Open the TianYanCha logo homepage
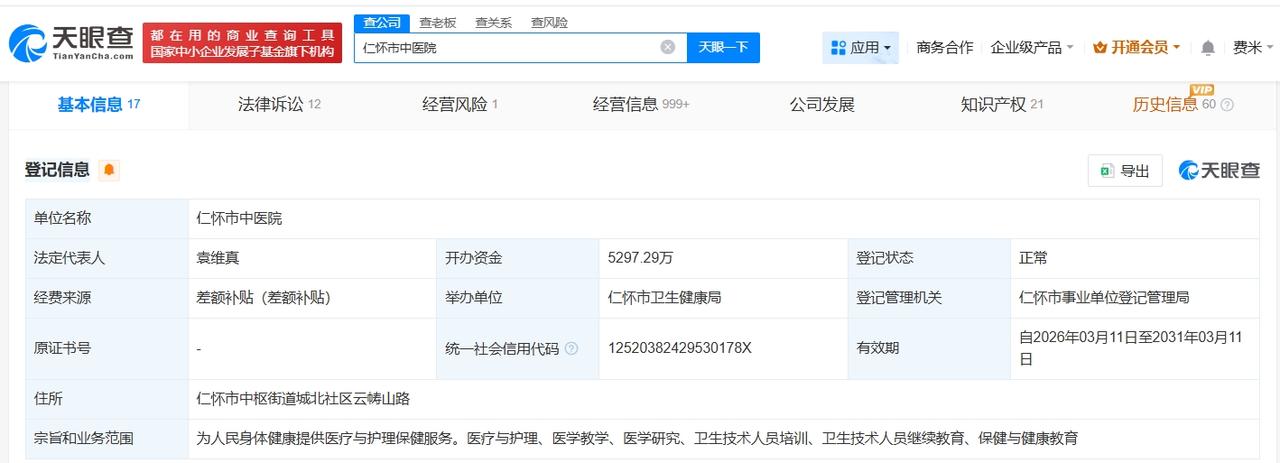 click(71, 41)
